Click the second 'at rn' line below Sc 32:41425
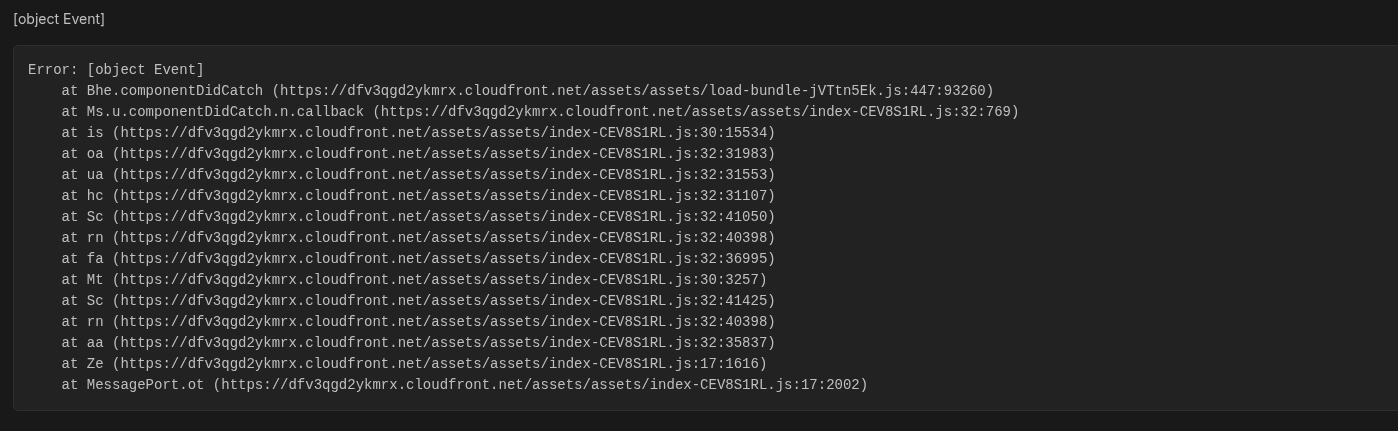Viewport: 1398px width, 431px height. click(x=418, y=322)
